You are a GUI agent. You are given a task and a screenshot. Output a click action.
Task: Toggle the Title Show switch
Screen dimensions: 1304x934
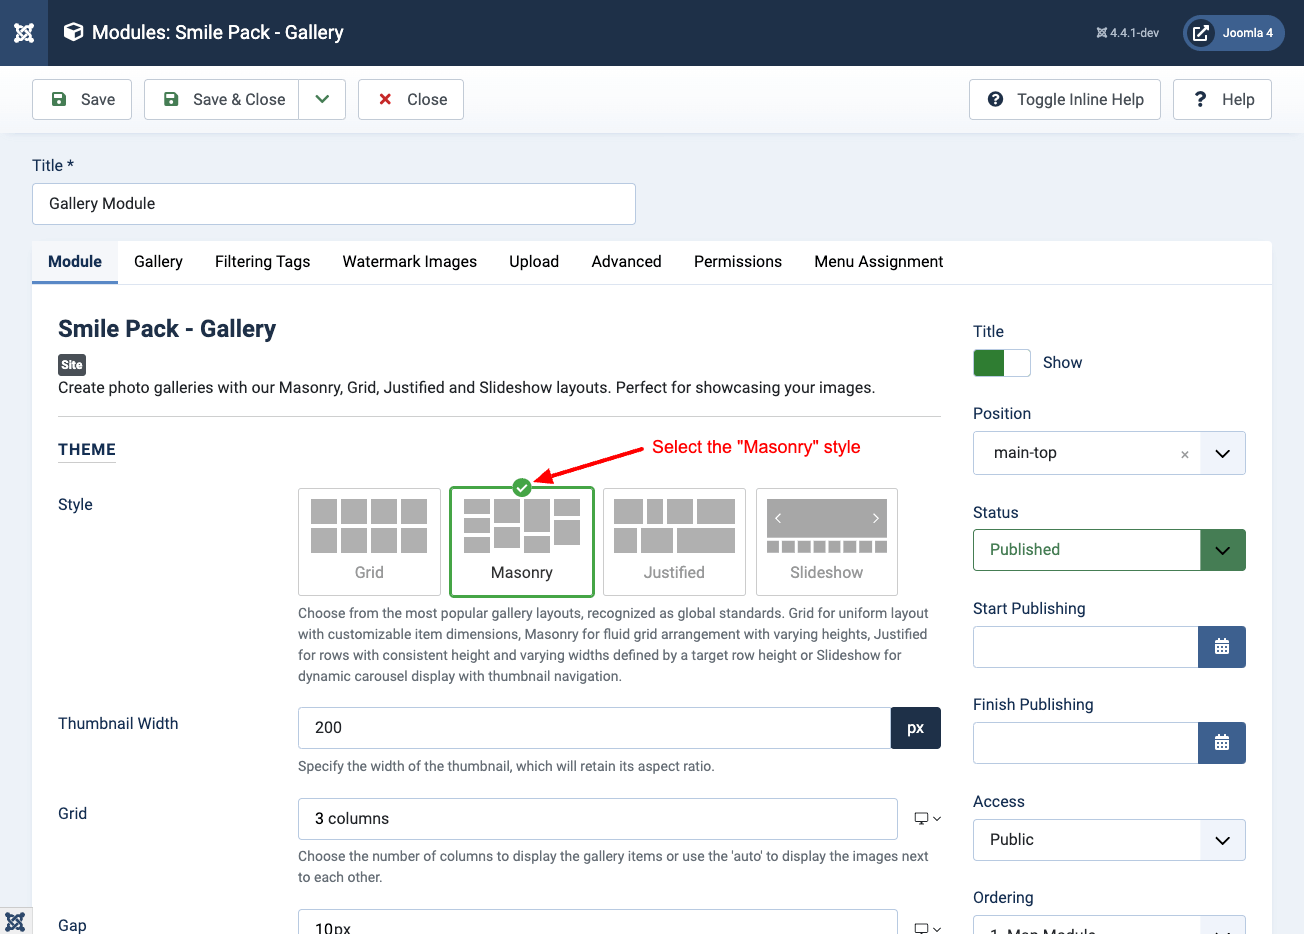[1002, 363]
